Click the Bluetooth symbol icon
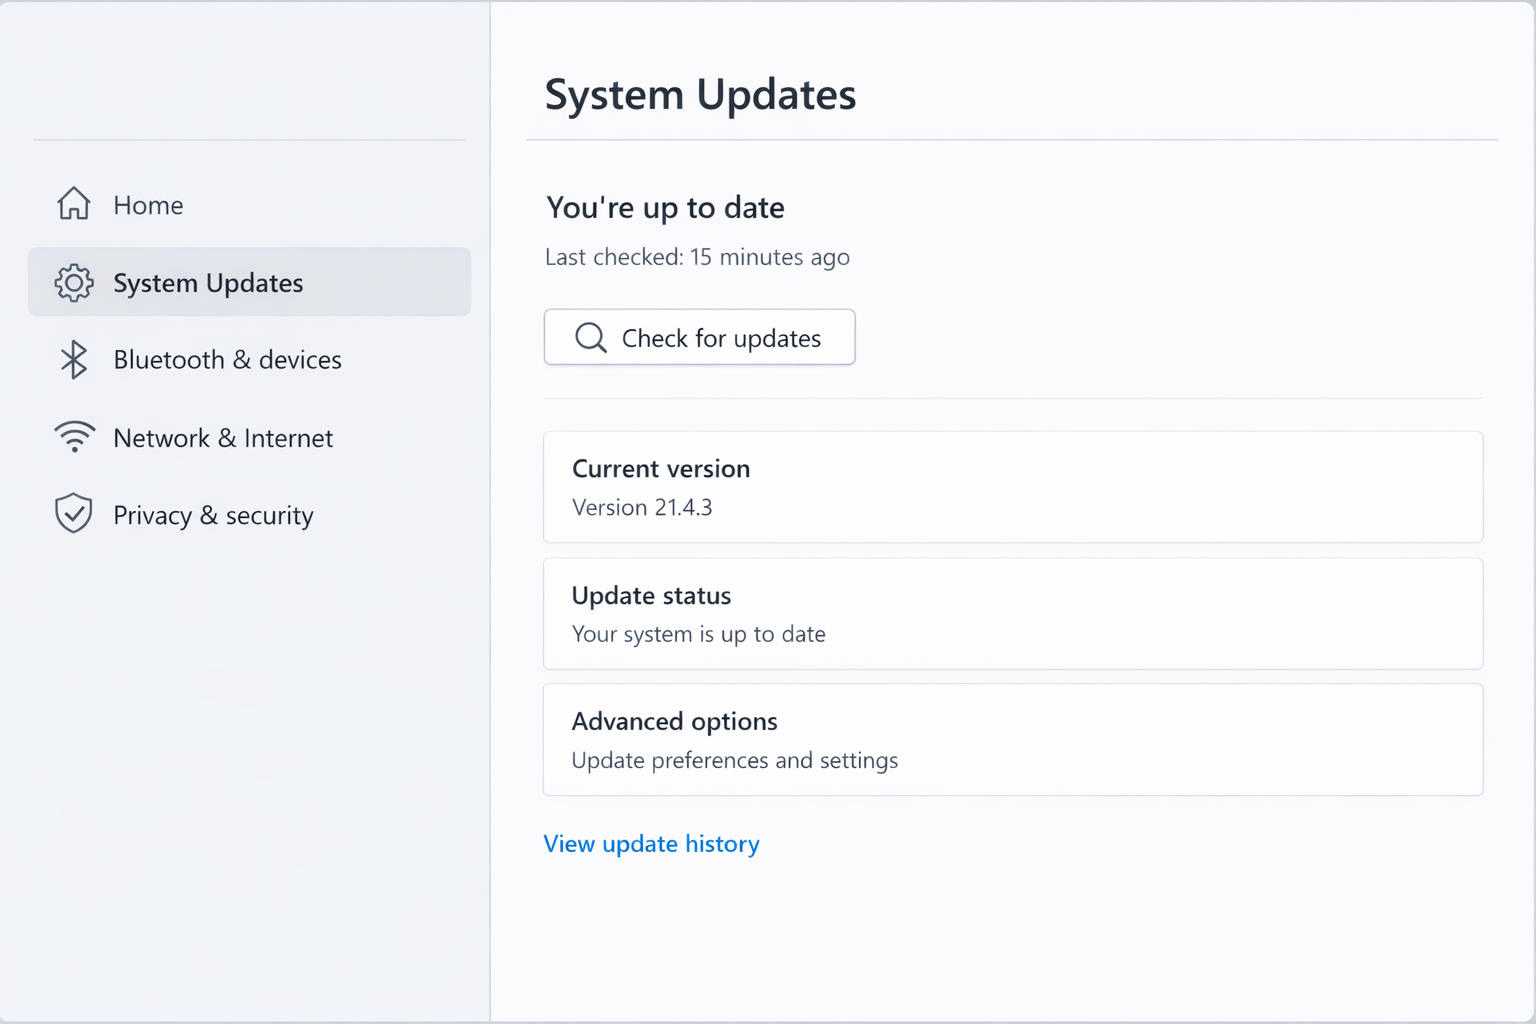This screenshot has height=1024, width=1536. [x=74, y=360]
